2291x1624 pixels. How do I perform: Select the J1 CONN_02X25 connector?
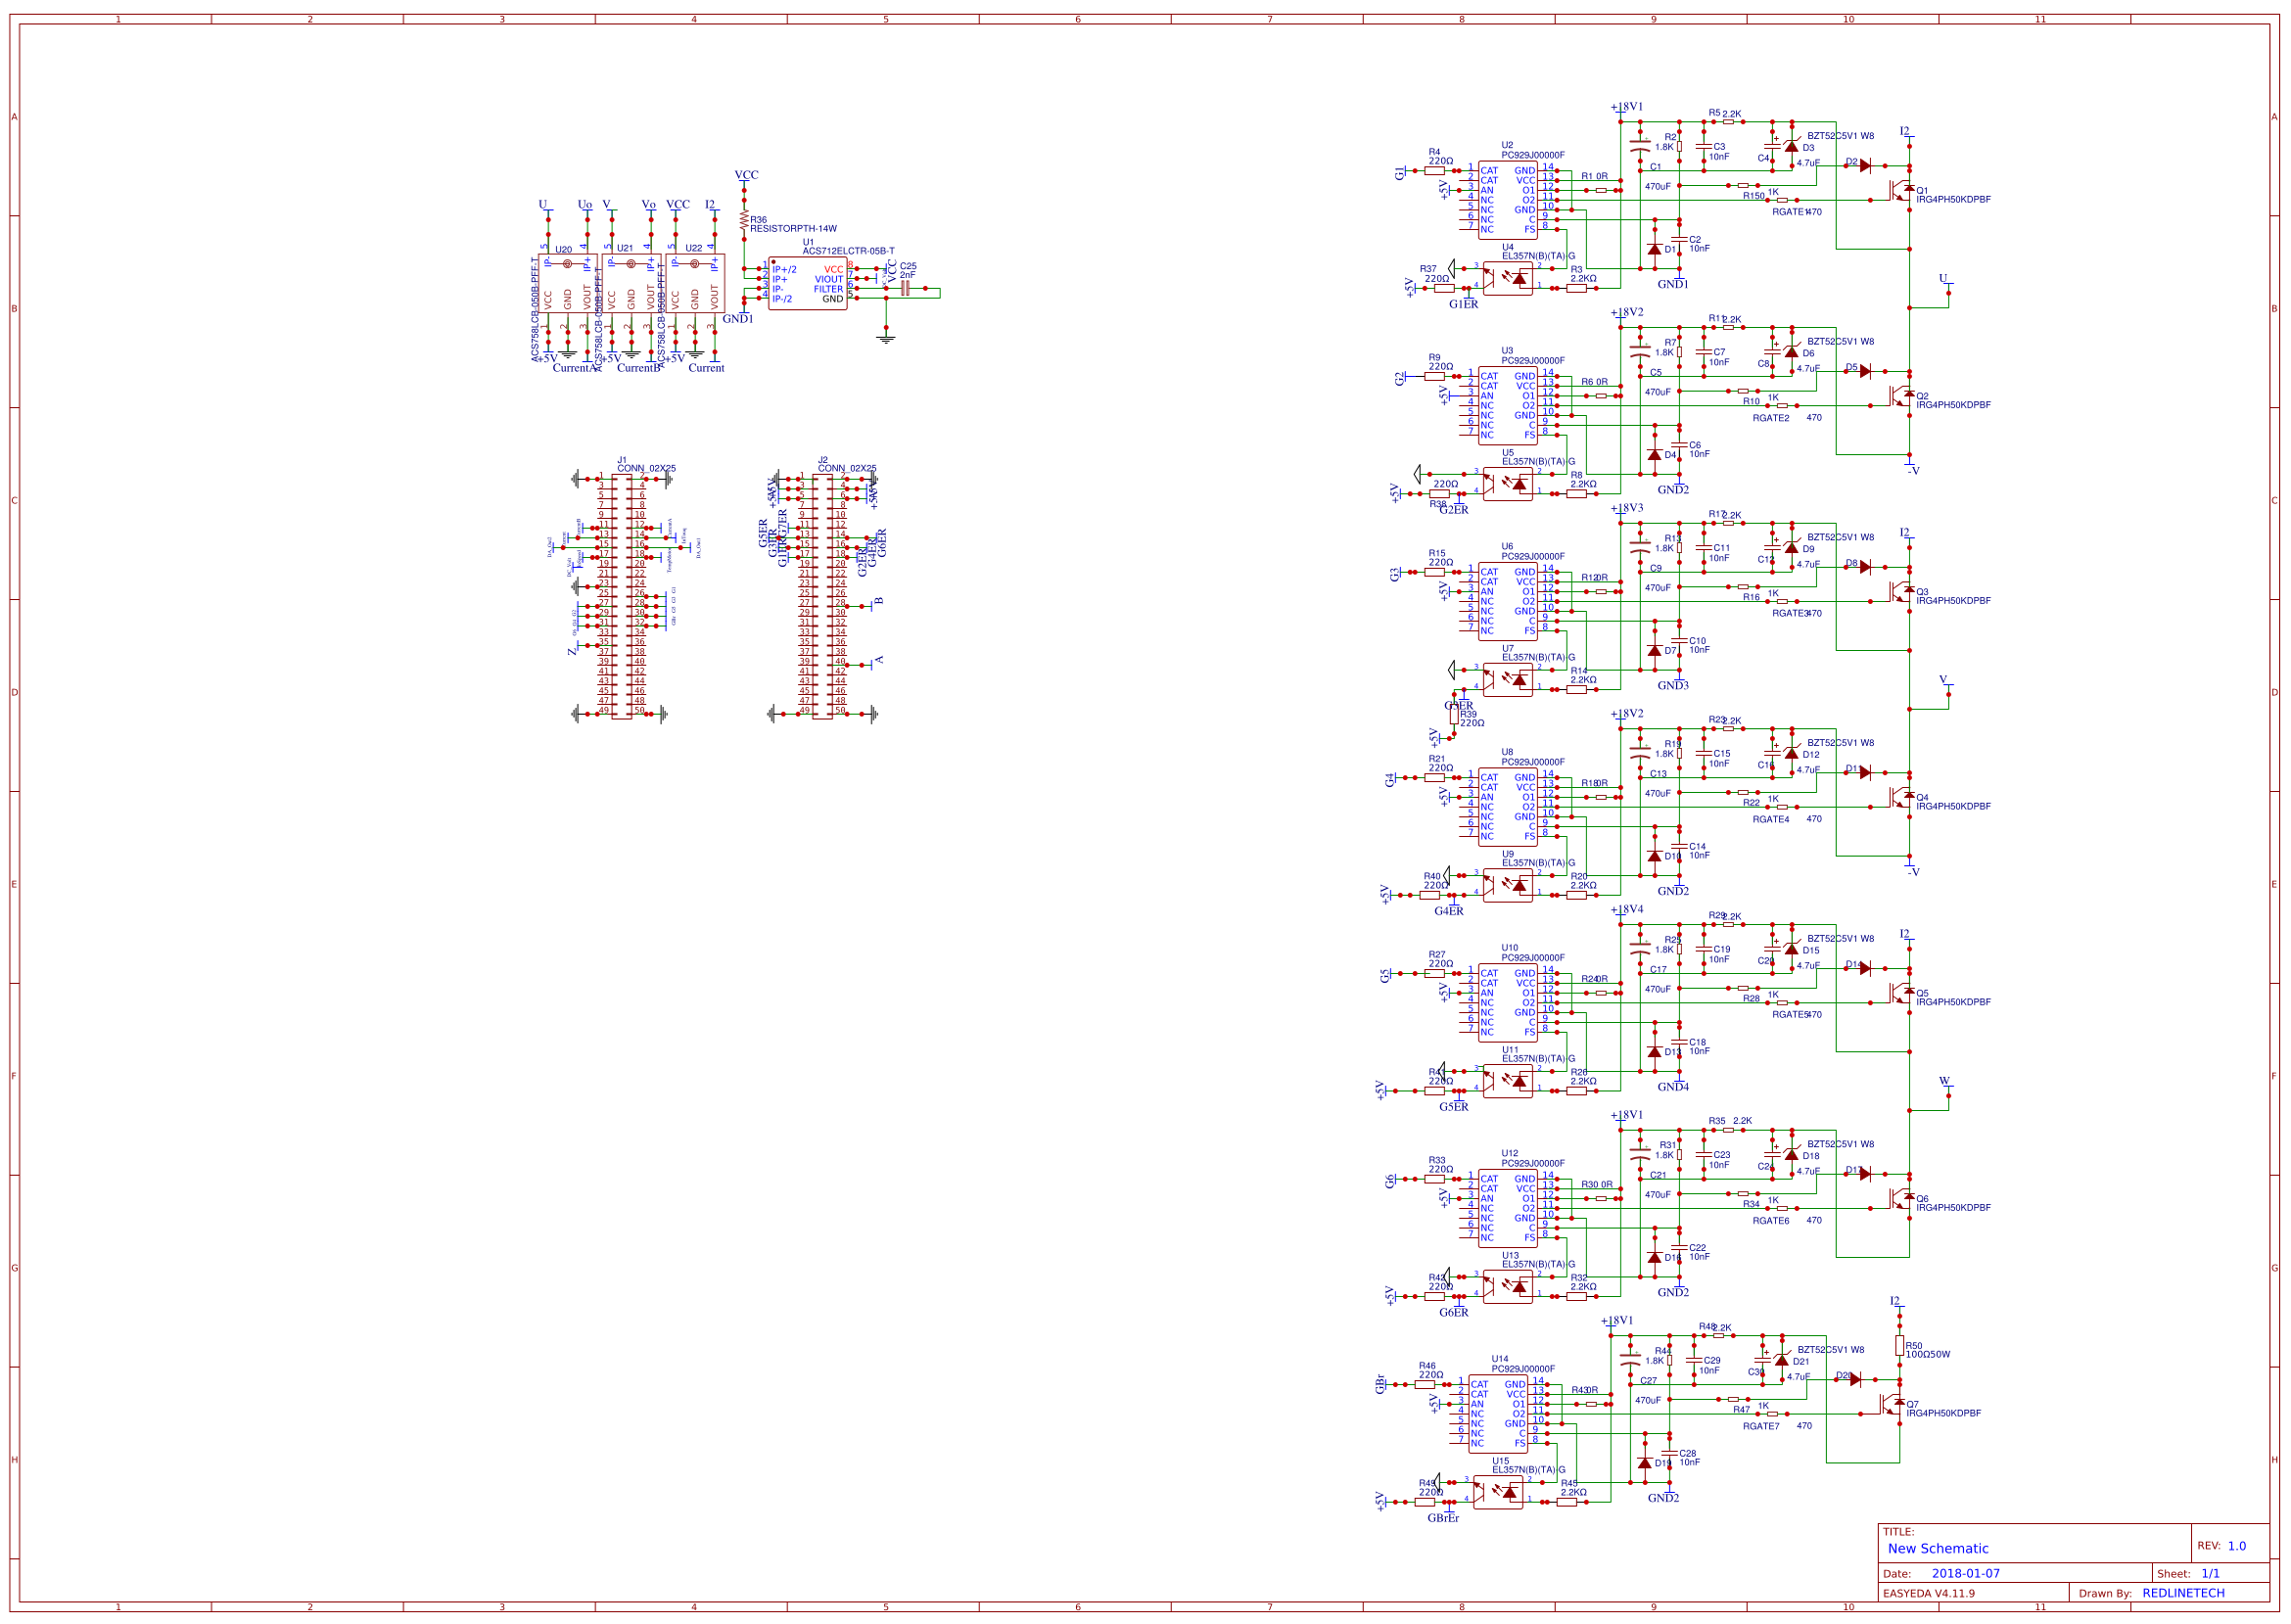[x=621, y=596]
